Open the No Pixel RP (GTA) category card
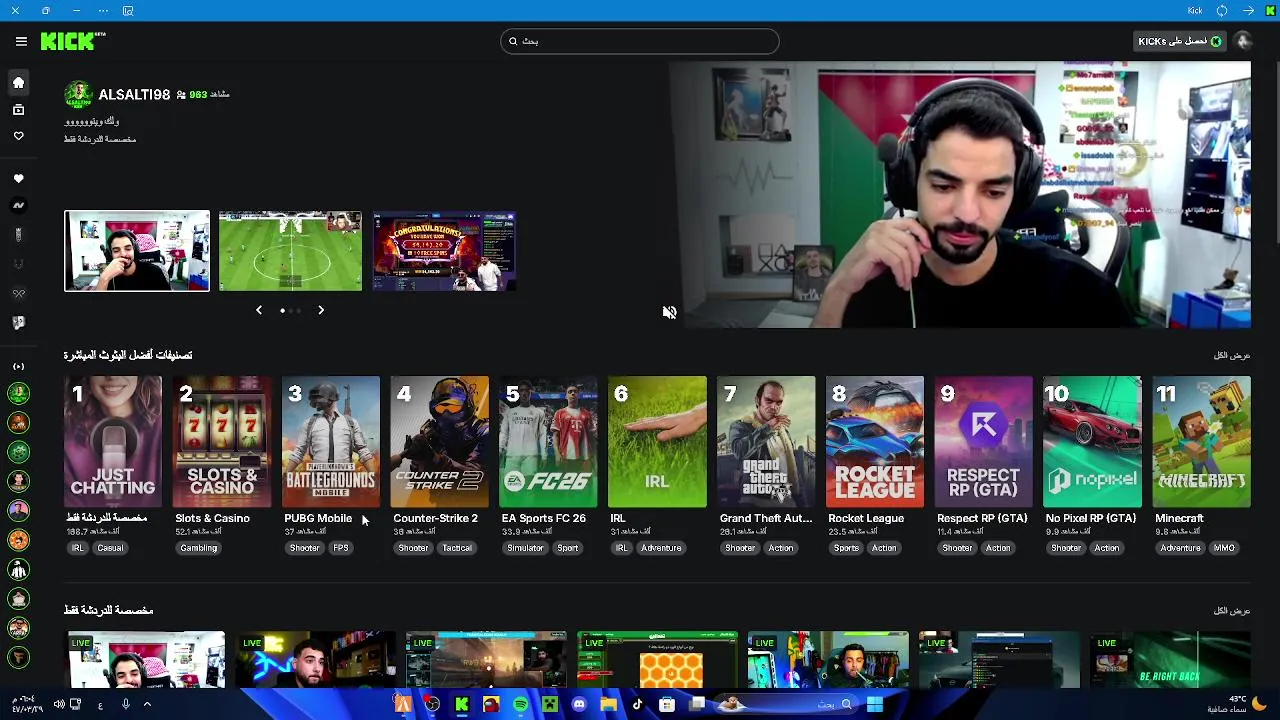This screenshot has height=720, width=1280. [x=1092, y=442]
